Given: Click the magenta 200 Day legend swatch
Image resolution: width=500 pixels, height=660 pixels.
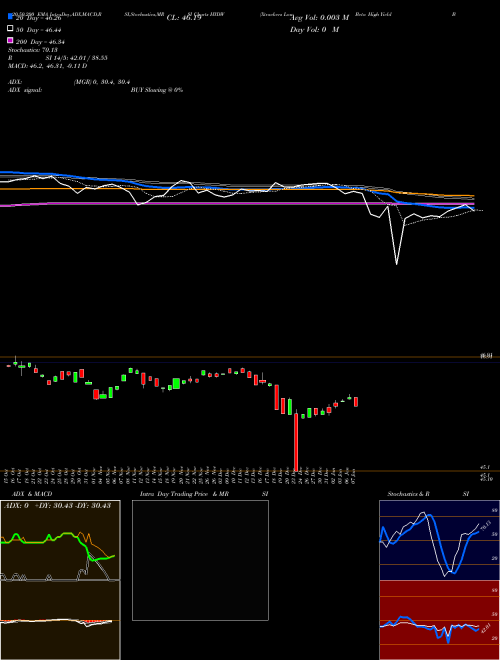Looking at the screenshot, I should [10, 40].
